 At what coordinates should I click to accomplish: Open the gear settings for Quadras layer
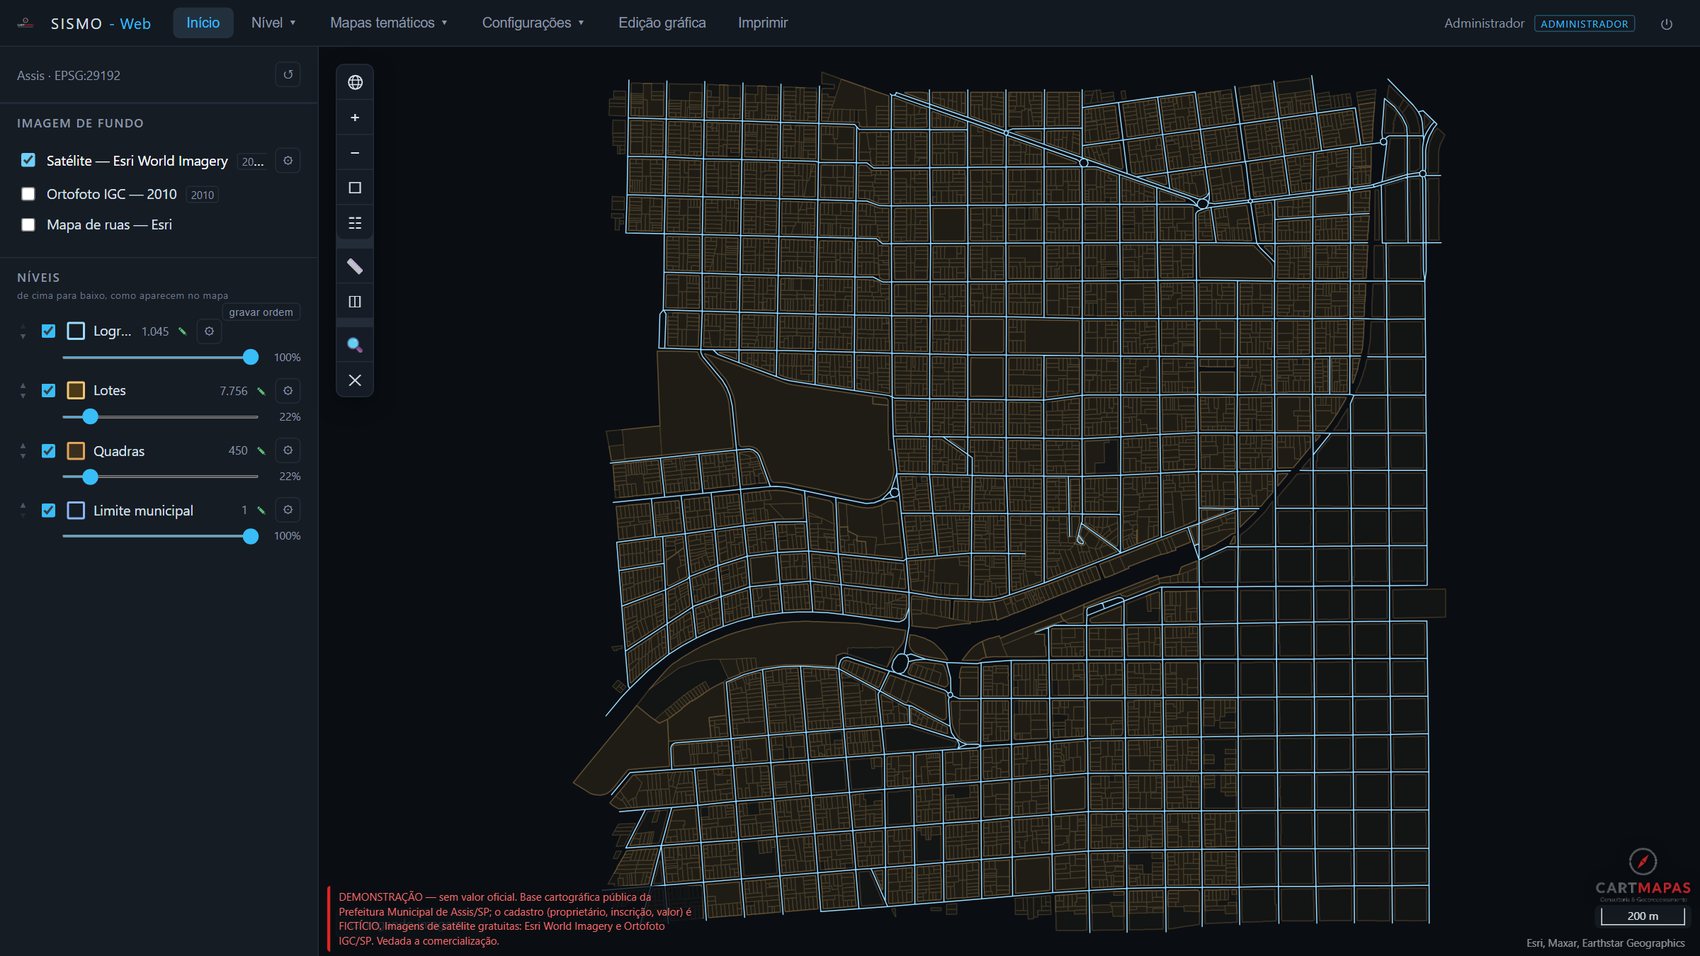pyautogui.click(x=288, y=451)
